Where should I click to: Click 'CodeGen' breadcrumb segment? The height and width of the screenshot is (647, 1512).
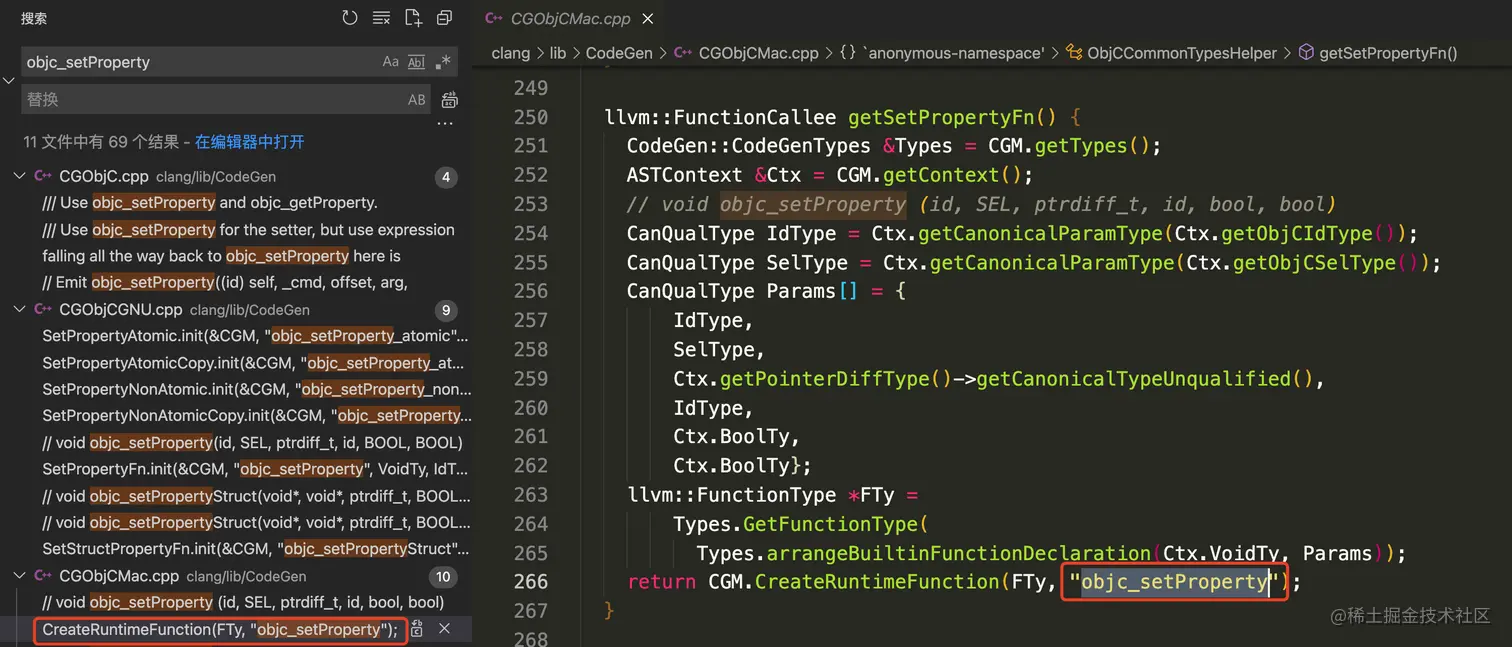point(619,53)
